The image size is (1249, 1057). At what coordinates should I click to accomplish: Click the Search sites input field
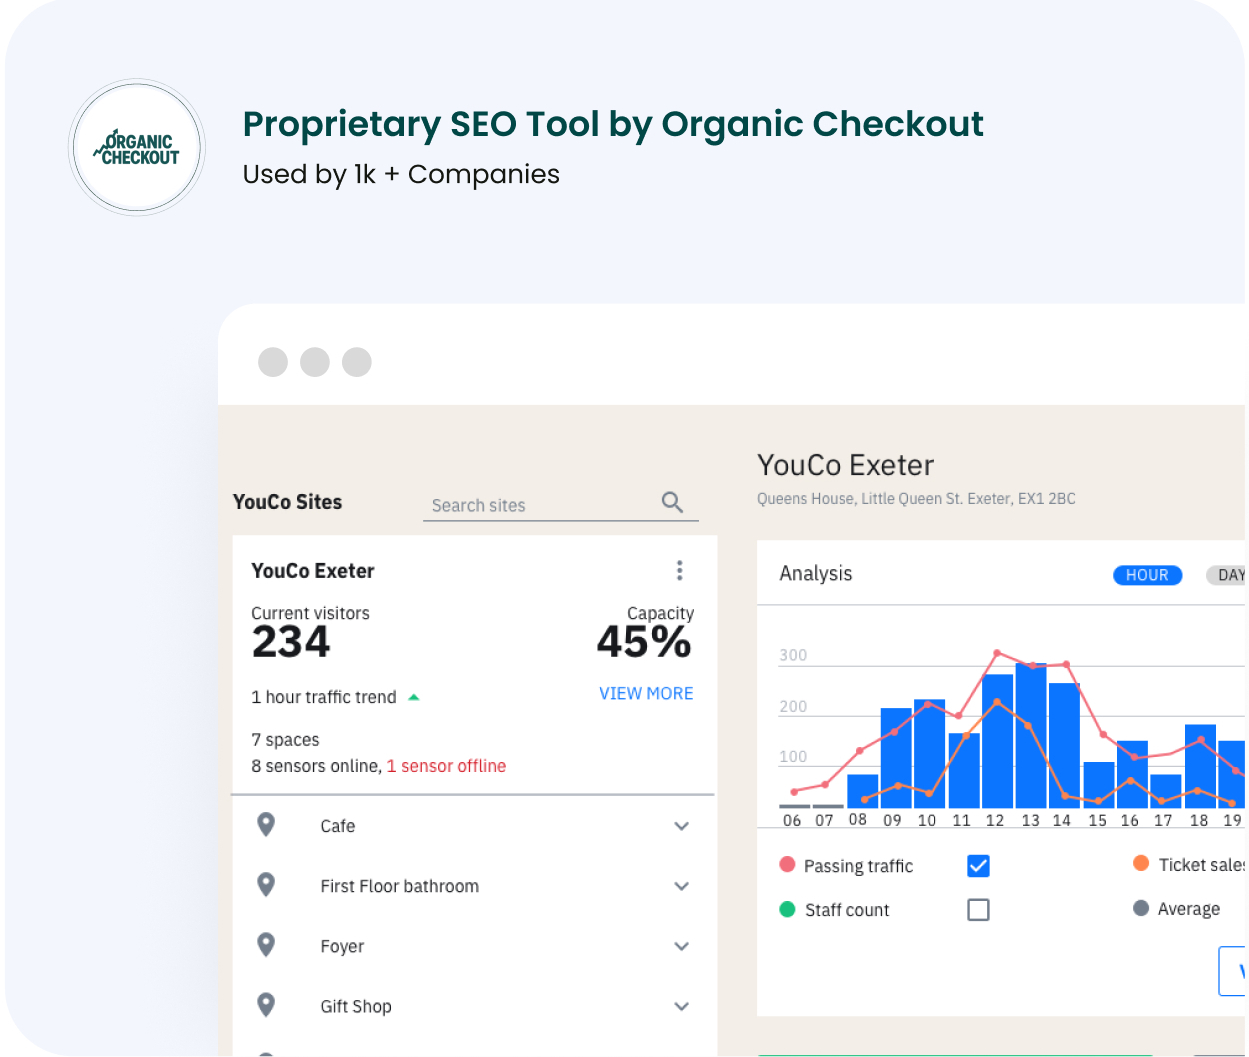click(x=540, y=505)
